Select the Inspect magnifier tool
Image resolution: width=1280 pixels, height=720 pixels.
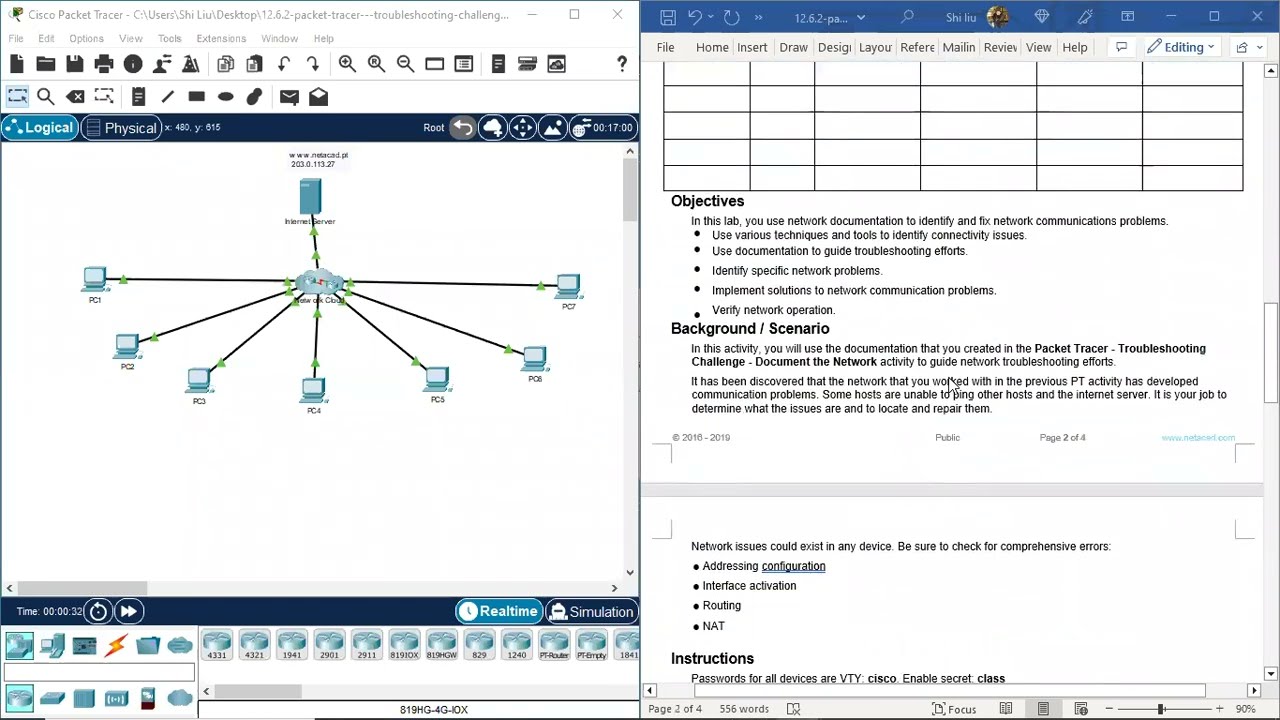click(x=46, y=97)
